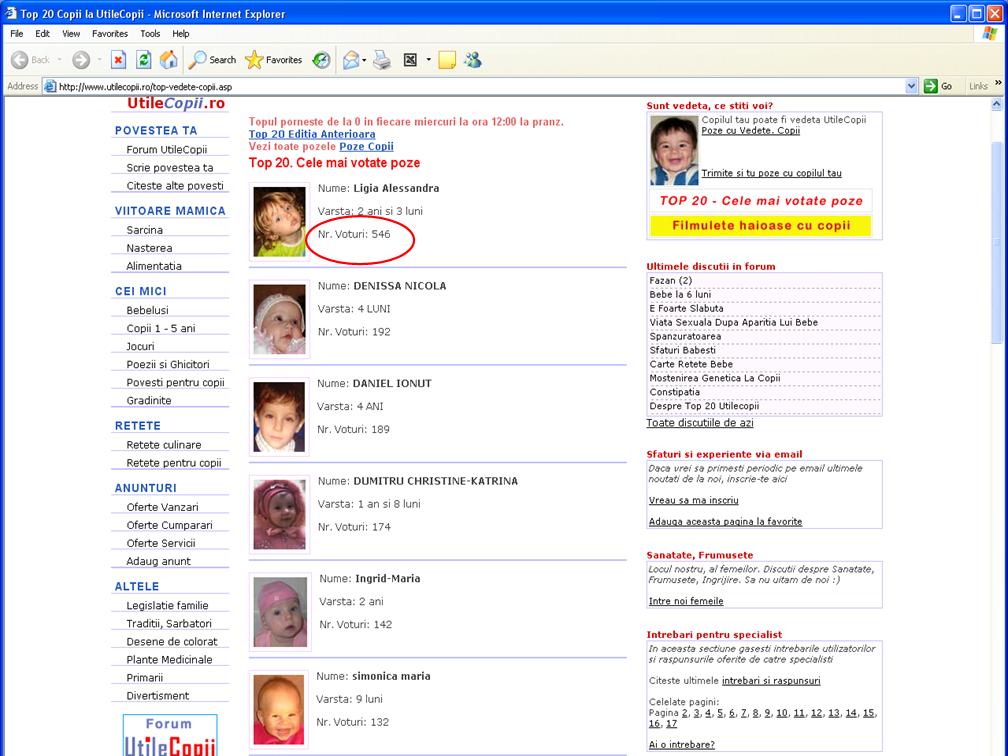Image resolution: width=1008 pixels, height=756 pixels.
Task: Open Forum UtileCopii sidebar link
Action: click(x=167, y=150)
